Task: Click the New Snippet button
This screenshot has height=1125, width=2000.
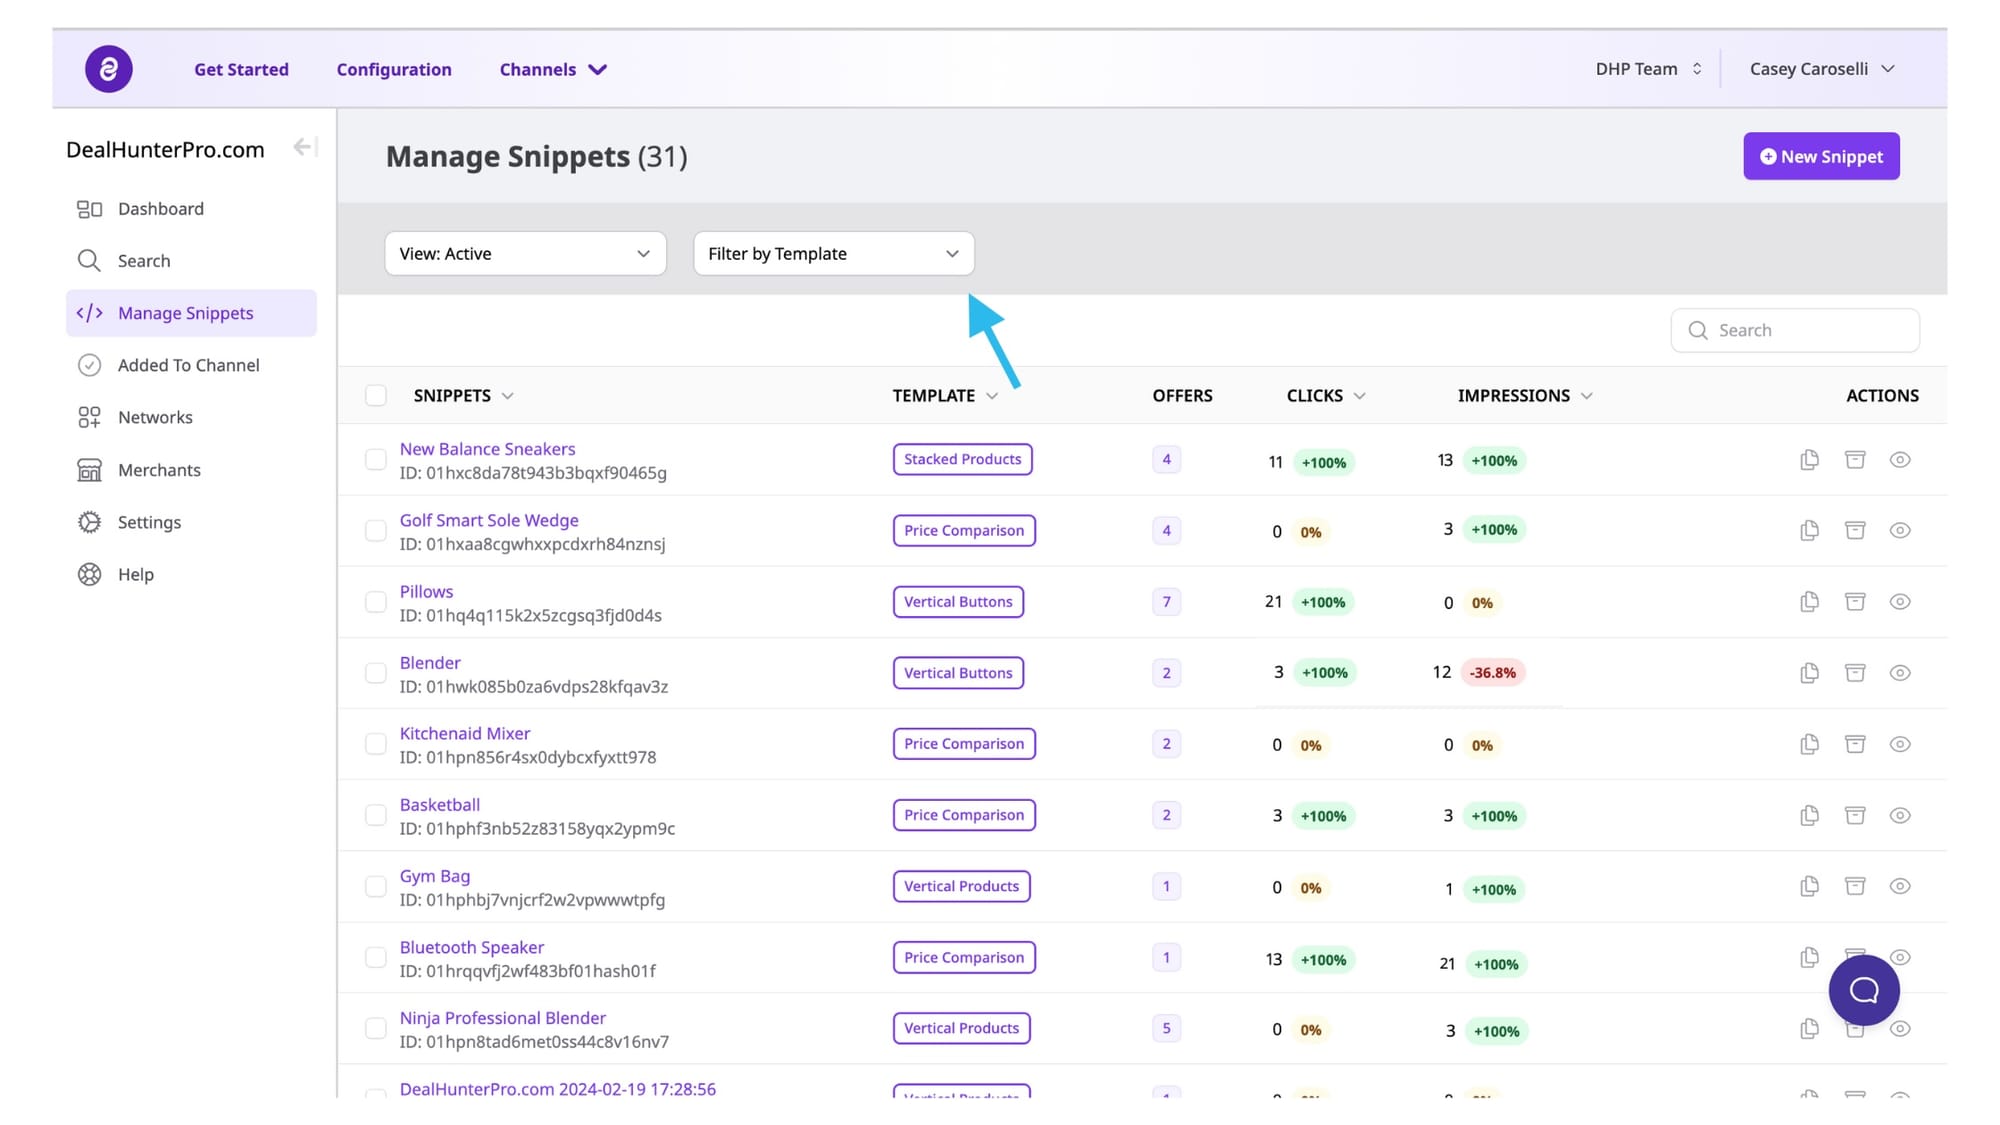Action: [1821, 157]
